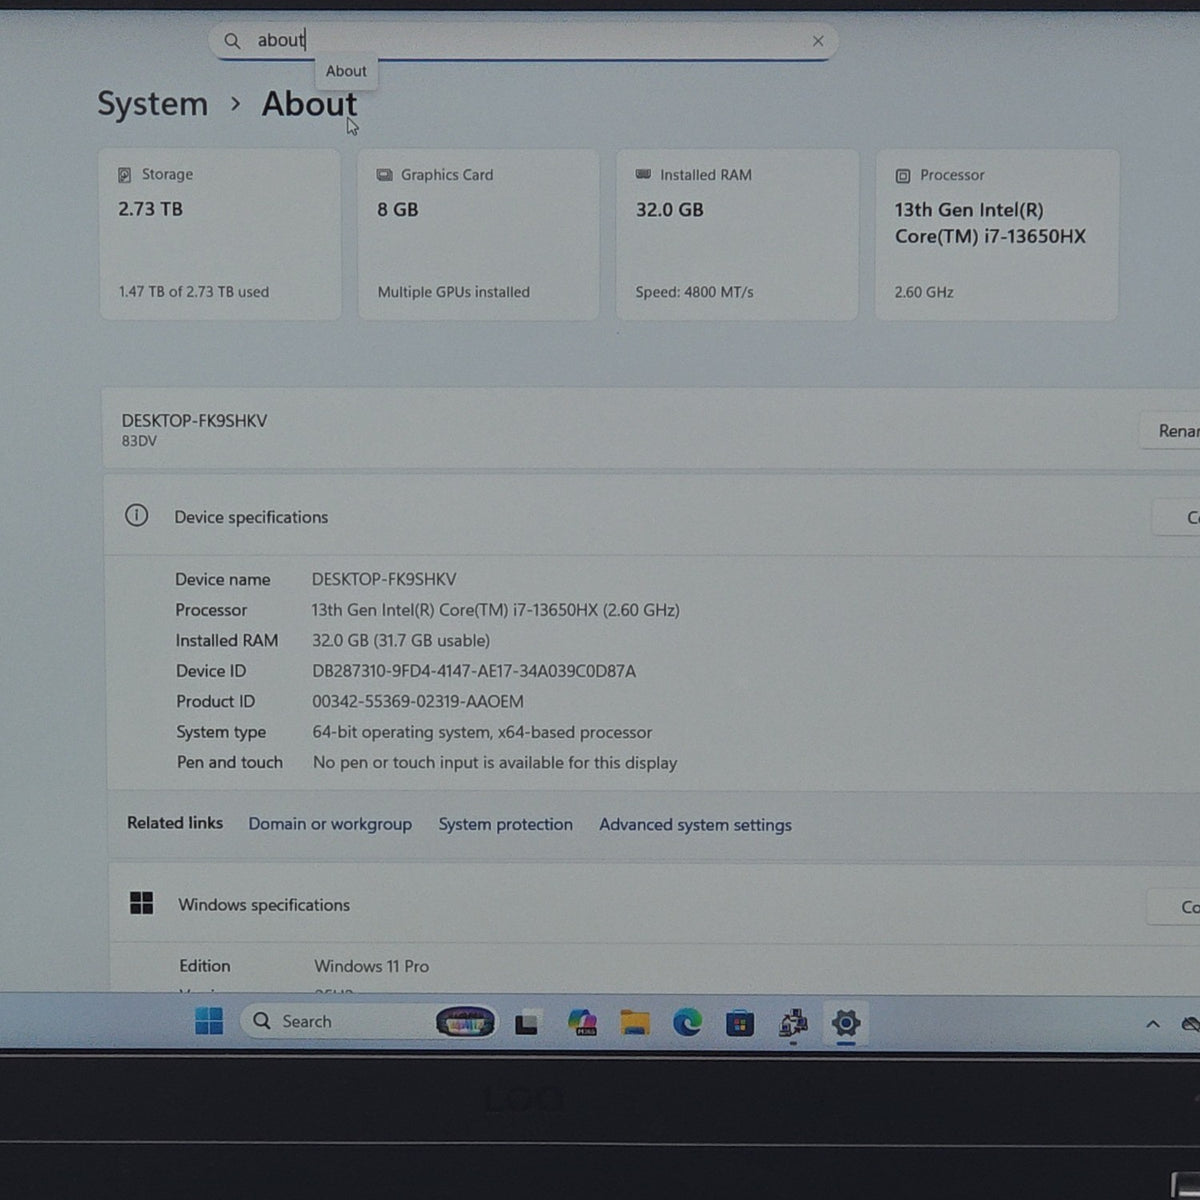This screenshot has height=1200, width=1200.
Task: Launch Microsoft Edge from the taskbar
Action: [x=687, y=1022]
